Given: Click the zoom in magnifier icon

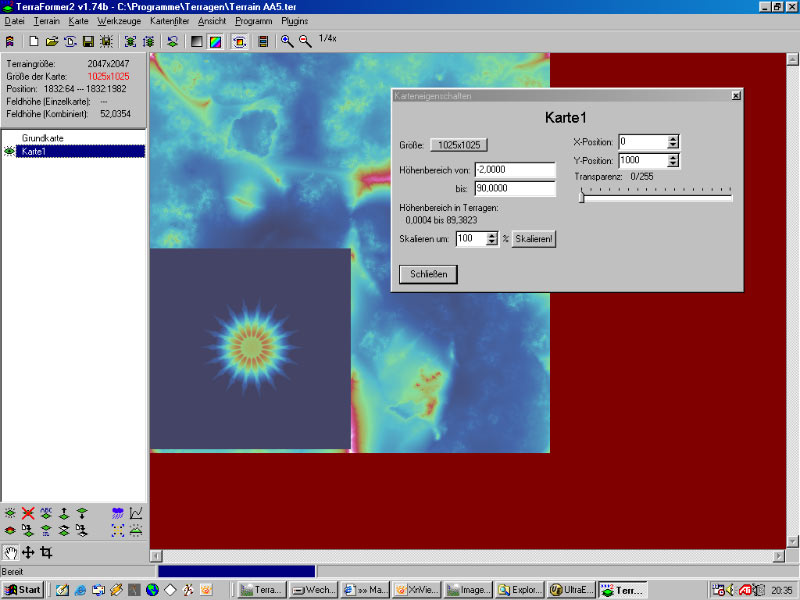Looking at the screenshot, I should coord(287,41).
